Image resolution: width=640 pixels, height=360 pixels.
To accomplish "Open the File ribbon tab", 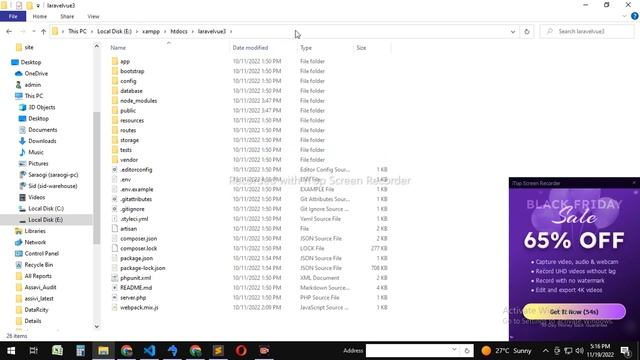I will (x=13, y=16).
